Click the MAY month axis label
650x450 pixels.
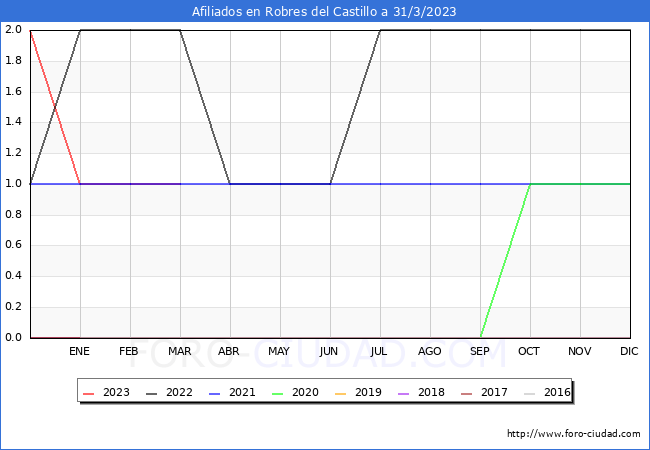click(279, 351)
